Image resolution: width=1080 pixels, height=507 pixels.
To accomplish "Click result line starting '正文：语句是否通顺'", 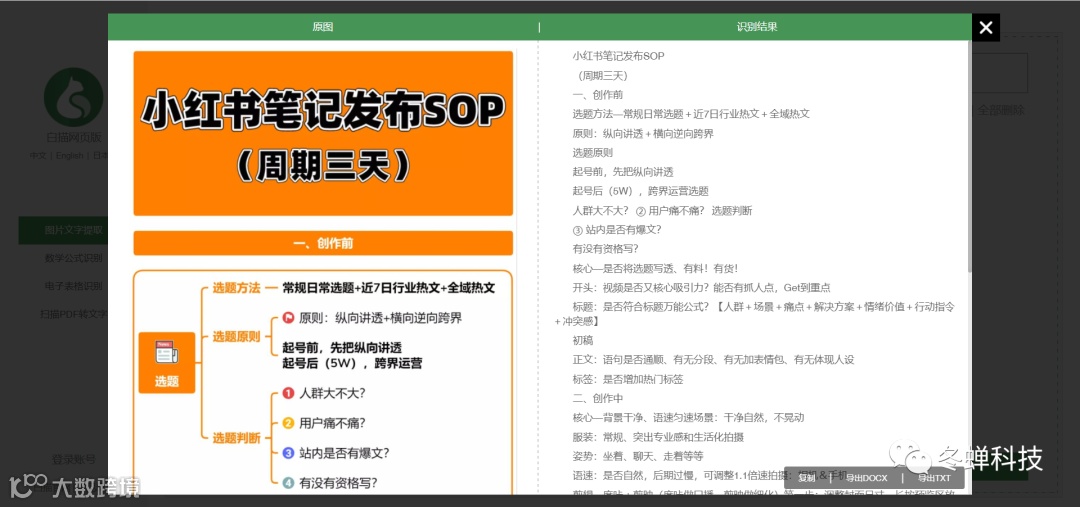I will (x=714, y=360).
